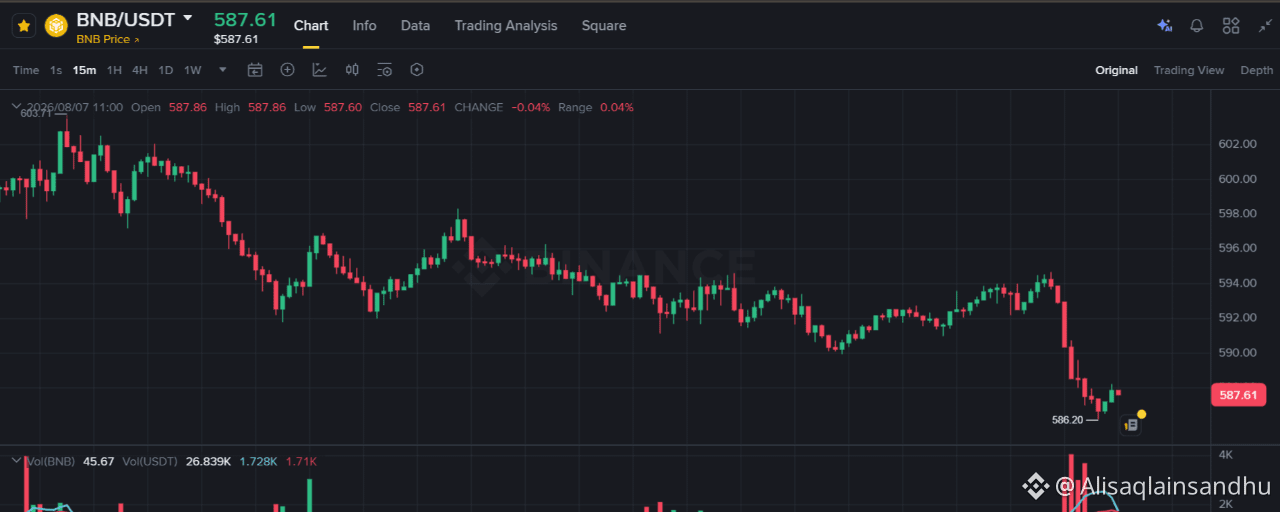Image resolution: width=1280 pixels, height=512 pixels.
Task: Select the 1s interval
Action: point(56,70)
